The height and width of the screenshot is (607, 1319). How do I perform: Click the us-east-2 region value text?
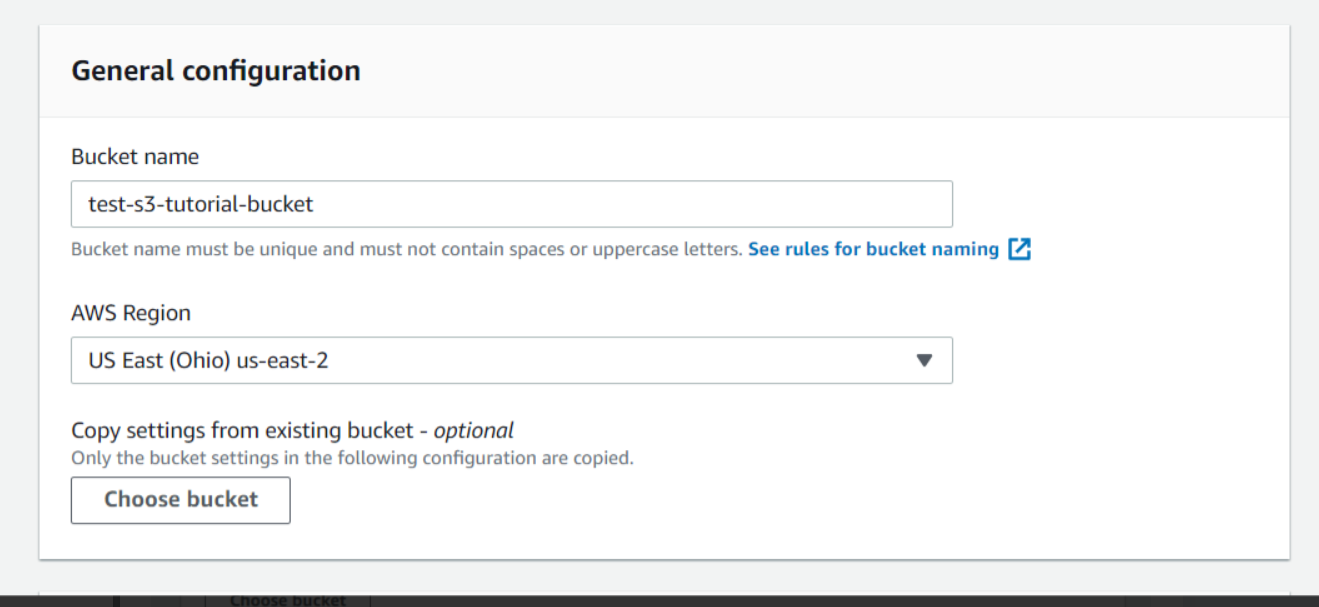[282, 360]
